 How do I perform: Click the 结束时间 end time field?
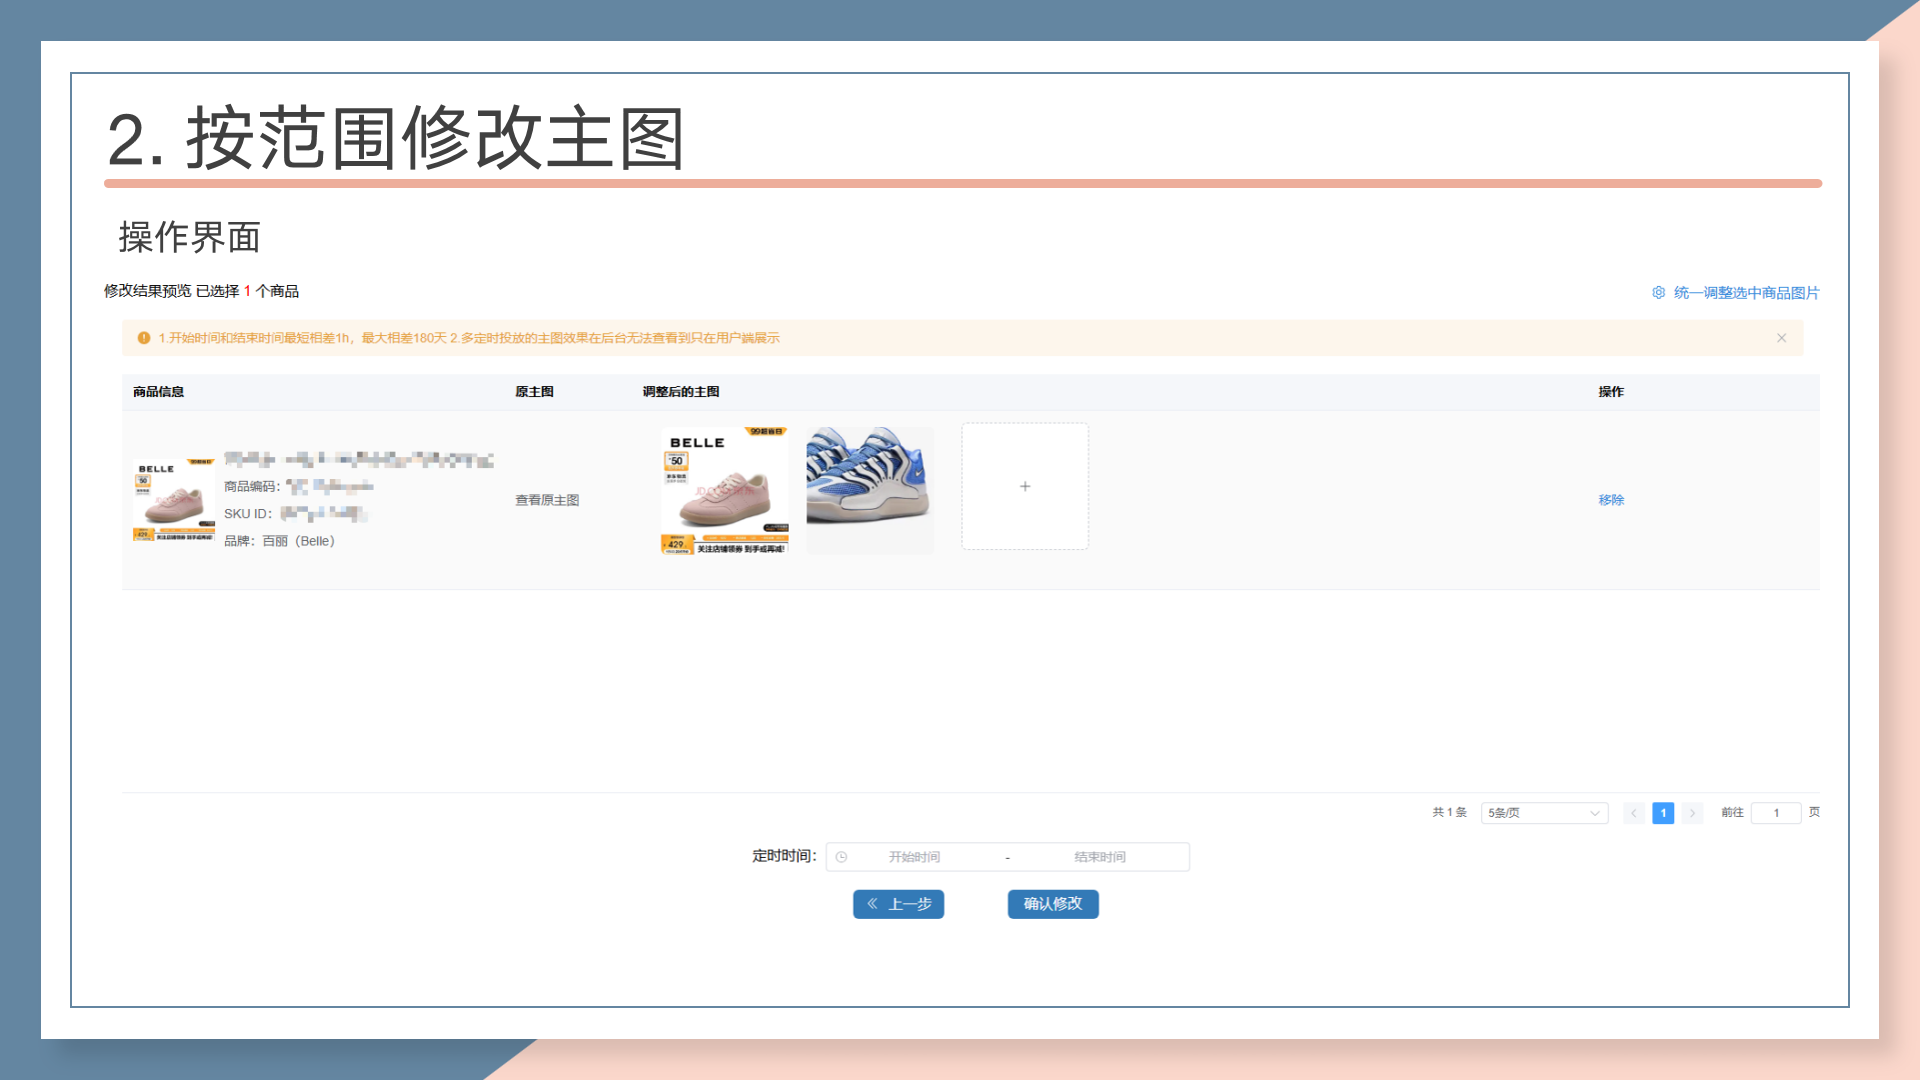pos(1100,857)
